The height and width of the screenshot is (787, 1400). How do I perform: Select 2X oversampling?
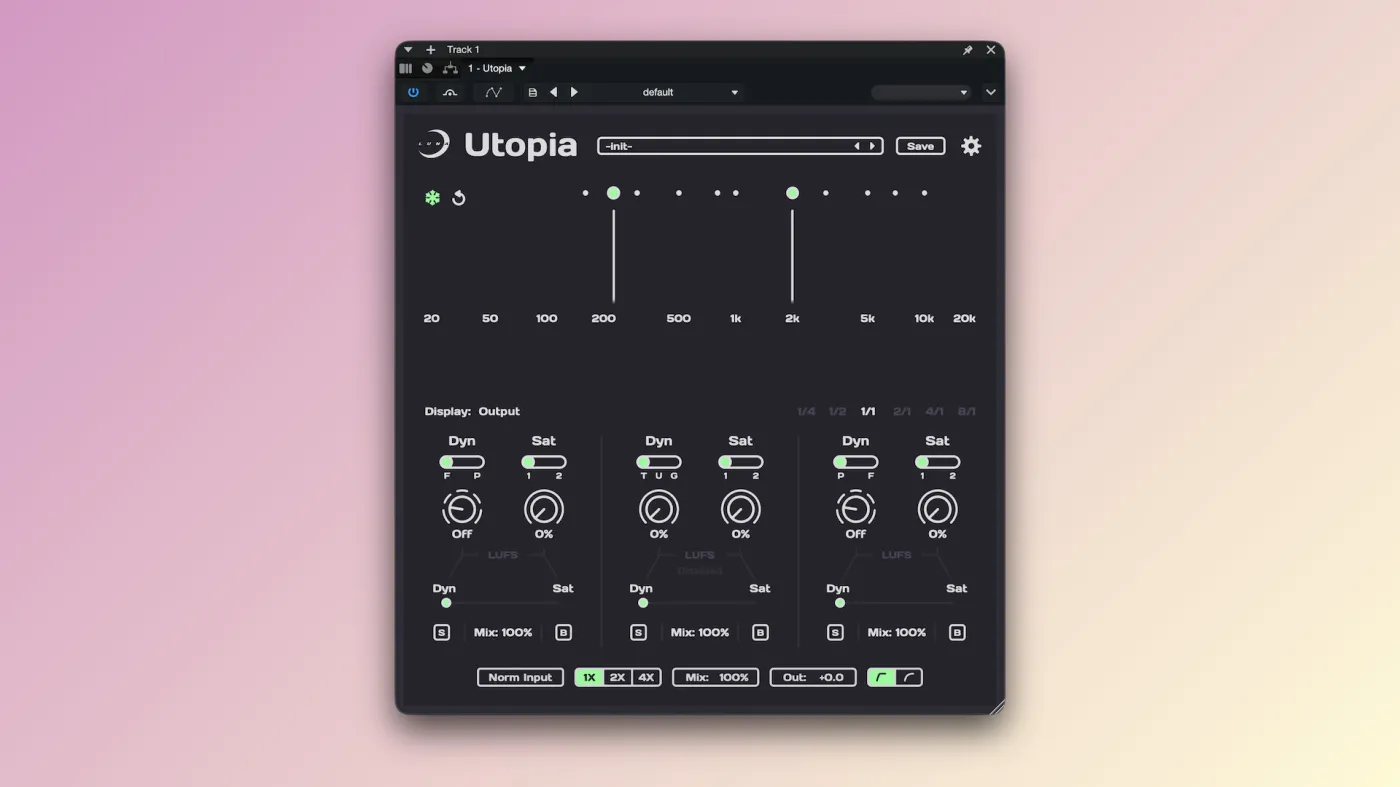click(618, 677)
